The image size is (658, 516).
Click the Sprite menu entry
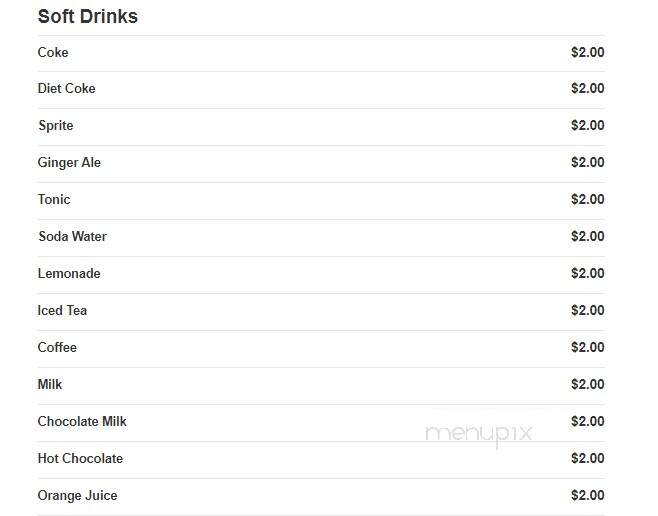[55, 125]
